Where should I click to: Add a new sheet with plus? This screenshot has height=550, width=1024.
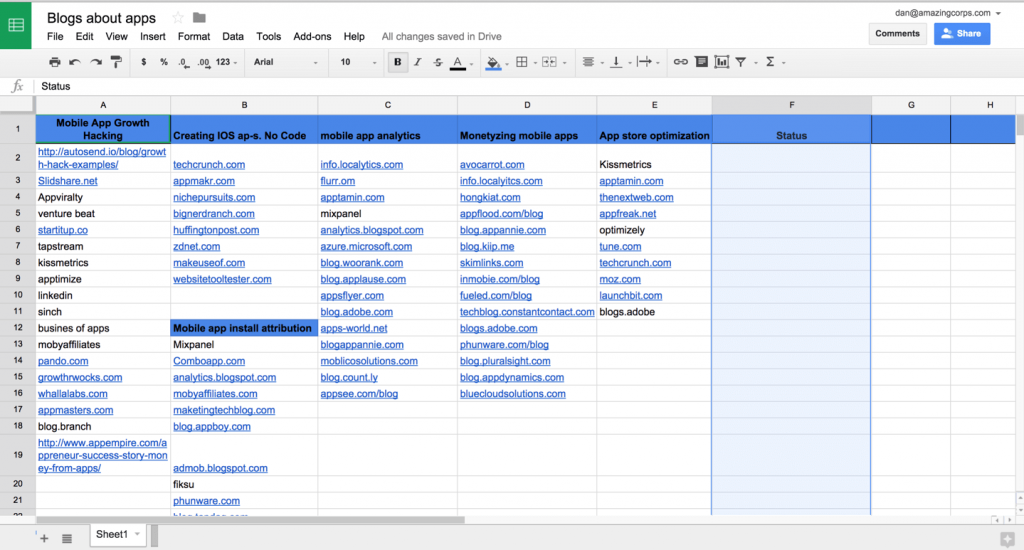tap(44, 538)
